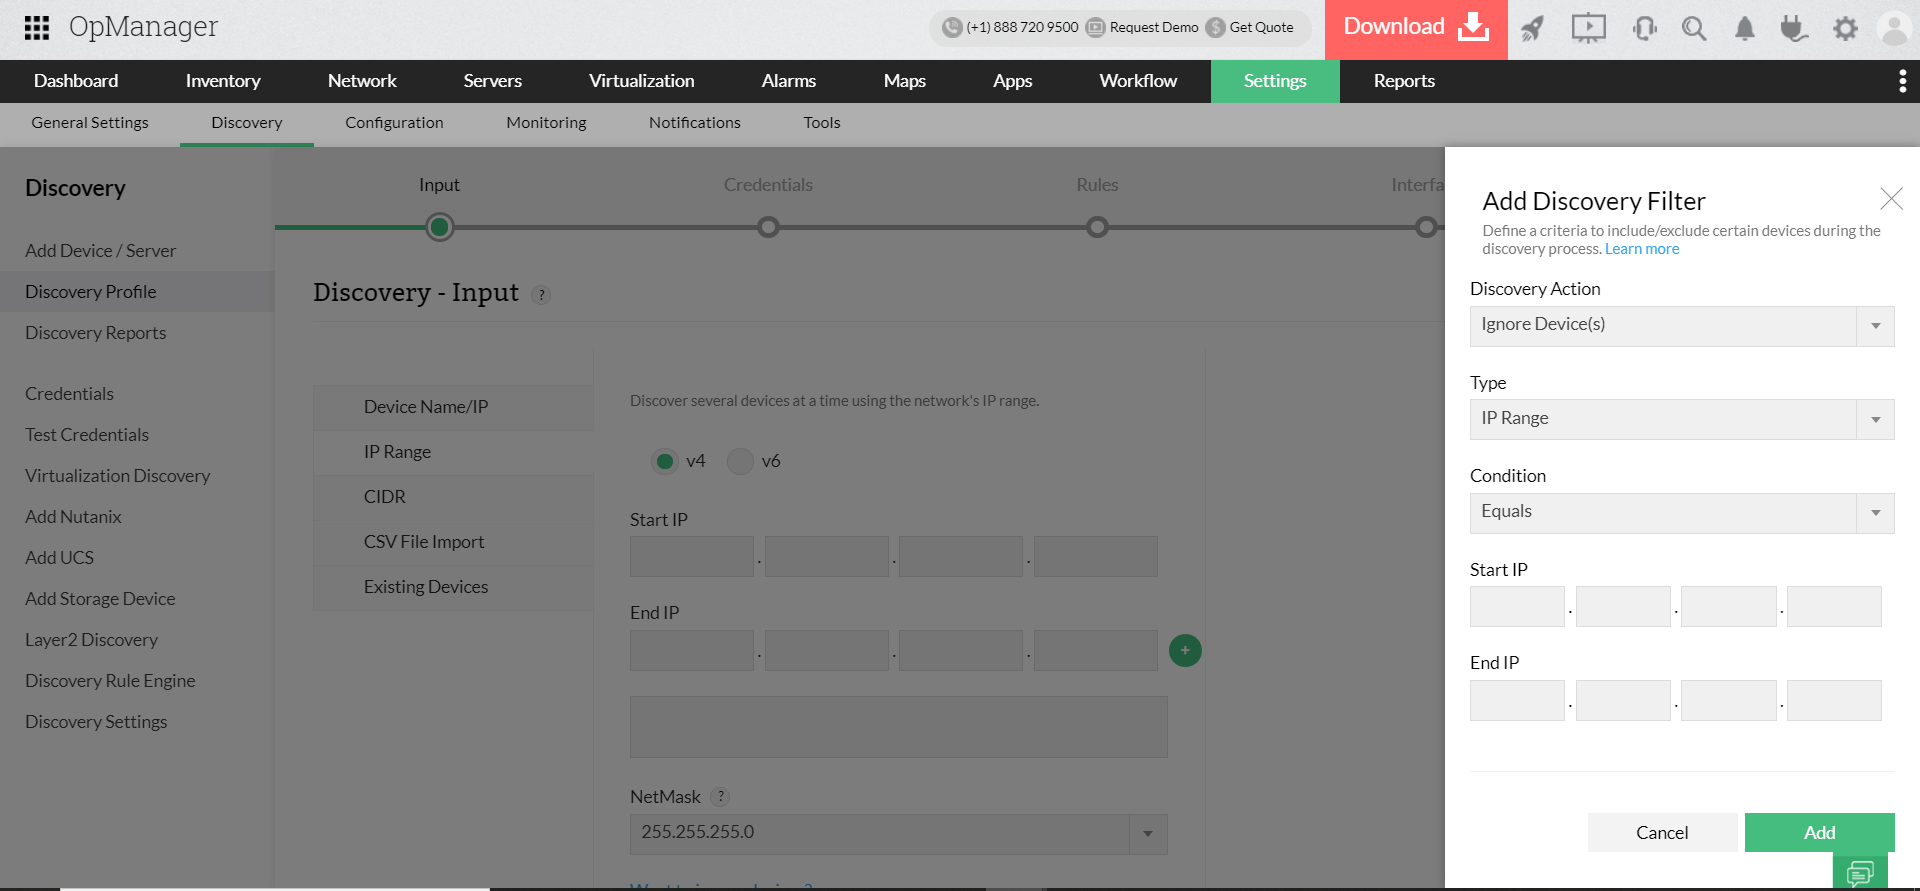Click the Rules step marker
This screenshot has width=1920, height=891.
coord(1097,227)
